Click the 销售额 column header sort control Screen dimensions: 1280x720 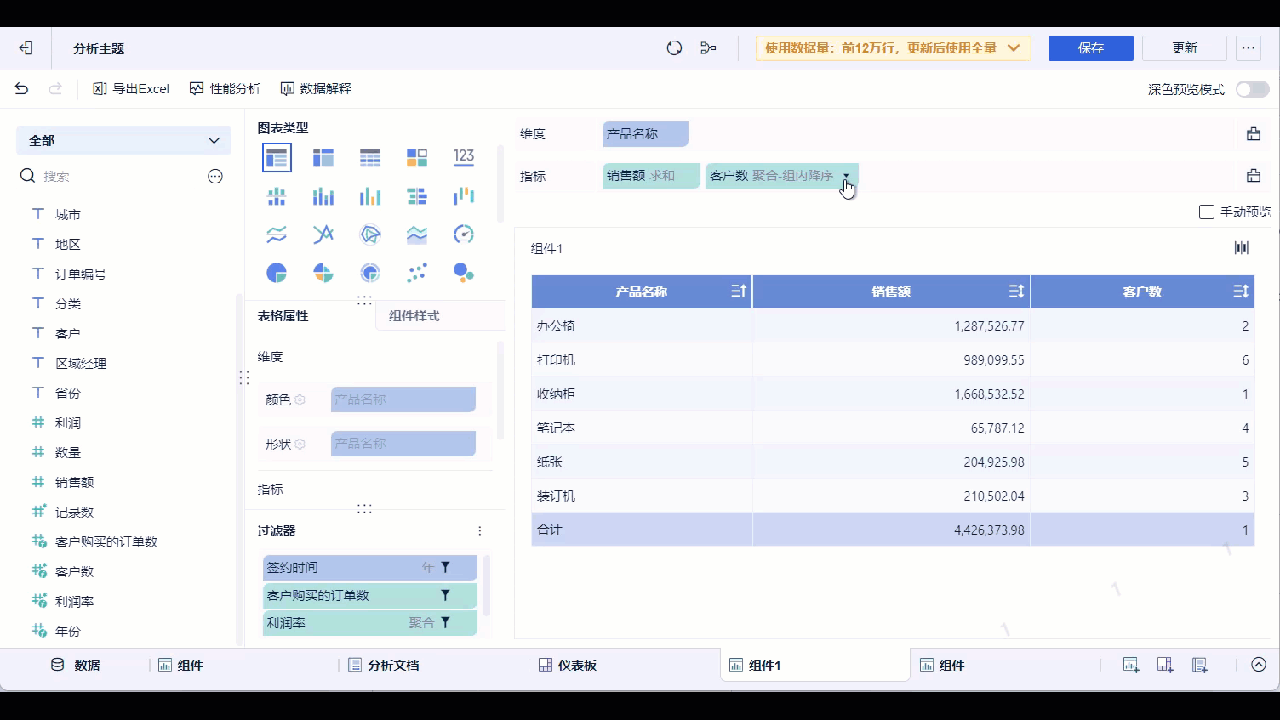point(1018,291)
